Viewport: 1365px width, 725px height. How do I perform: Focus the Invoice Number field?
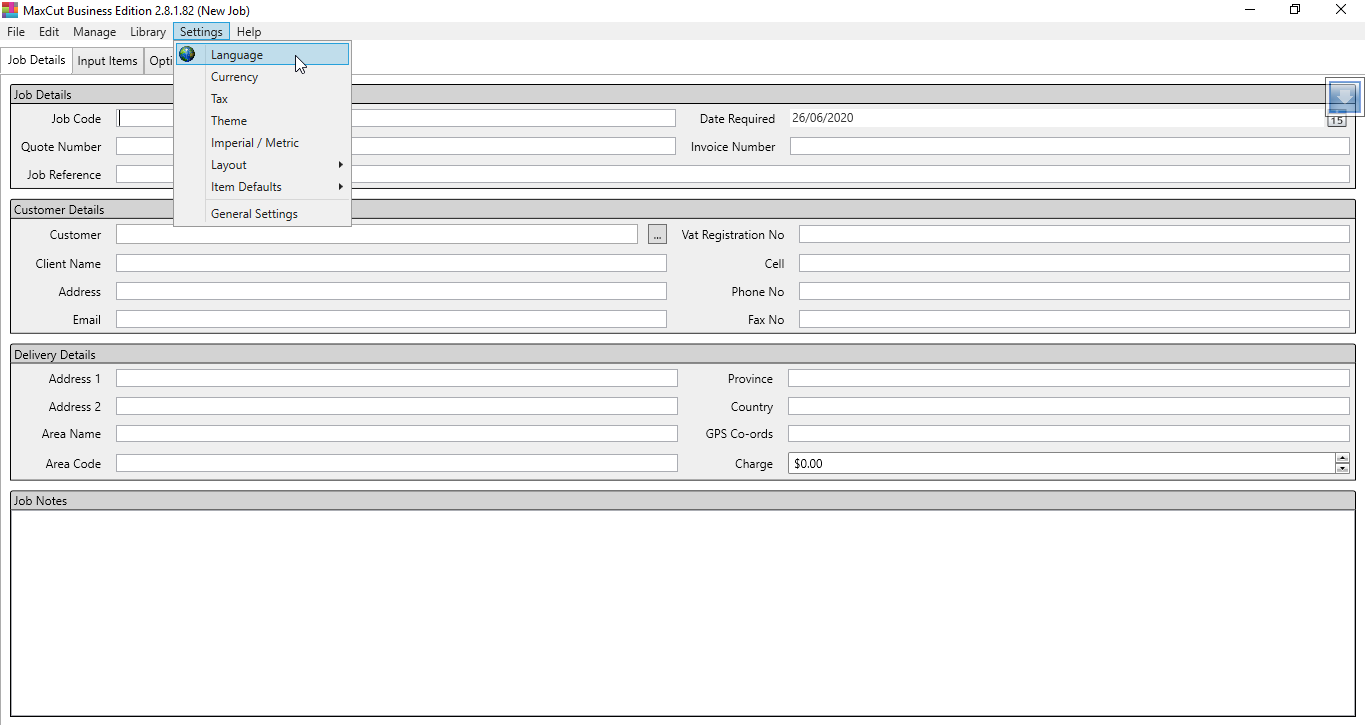coord(1070,146)
